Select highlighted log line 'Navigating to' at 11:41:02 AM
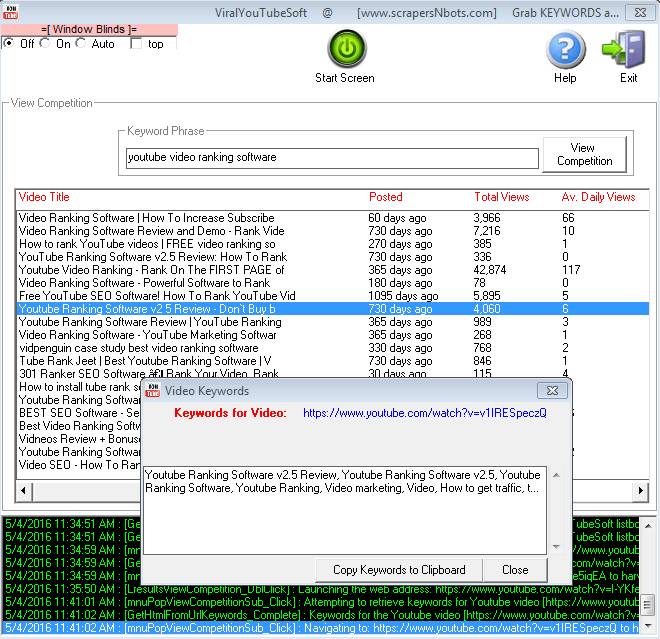 pyautogui.click(x=321, y=628)
